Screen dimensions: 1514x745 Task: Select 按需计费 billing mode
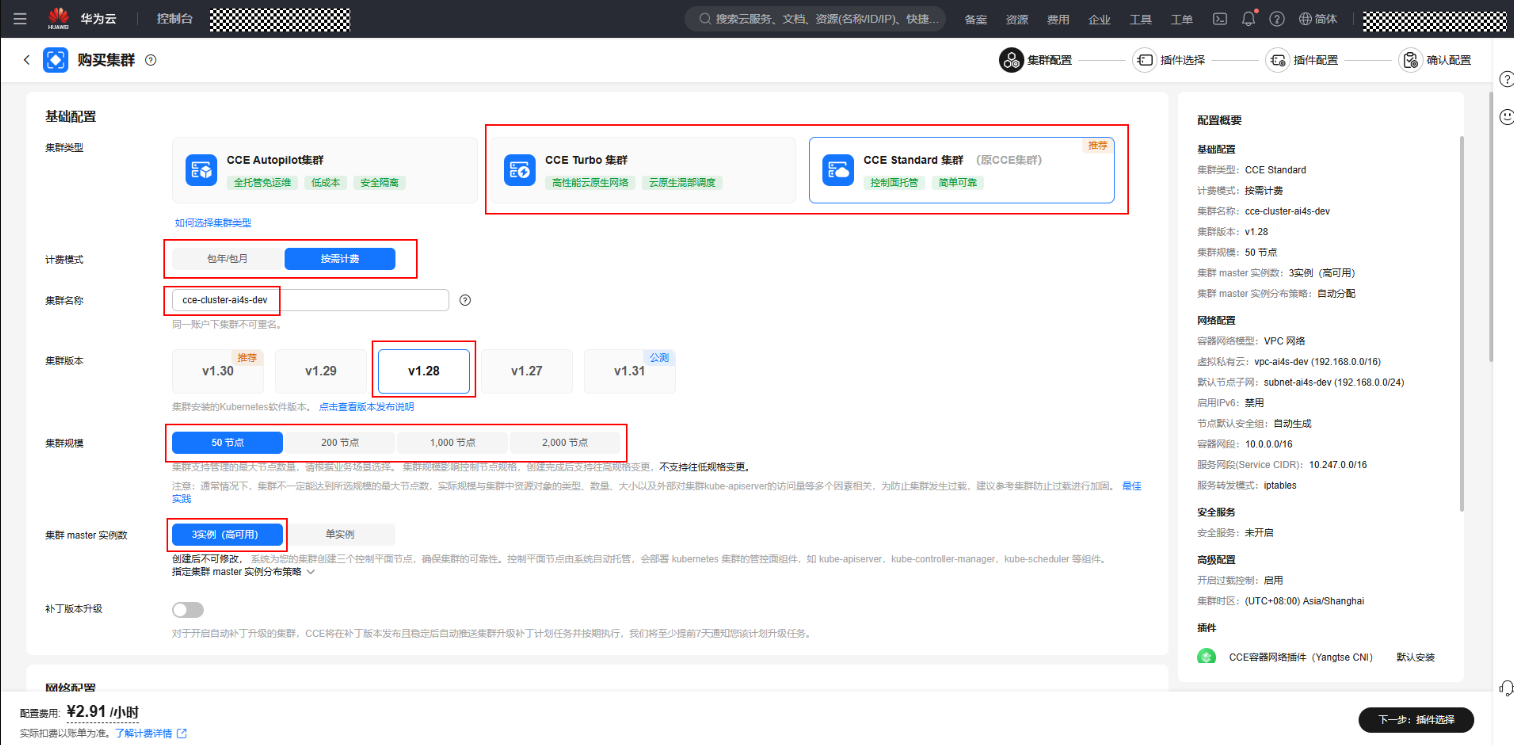click(340, 259)
